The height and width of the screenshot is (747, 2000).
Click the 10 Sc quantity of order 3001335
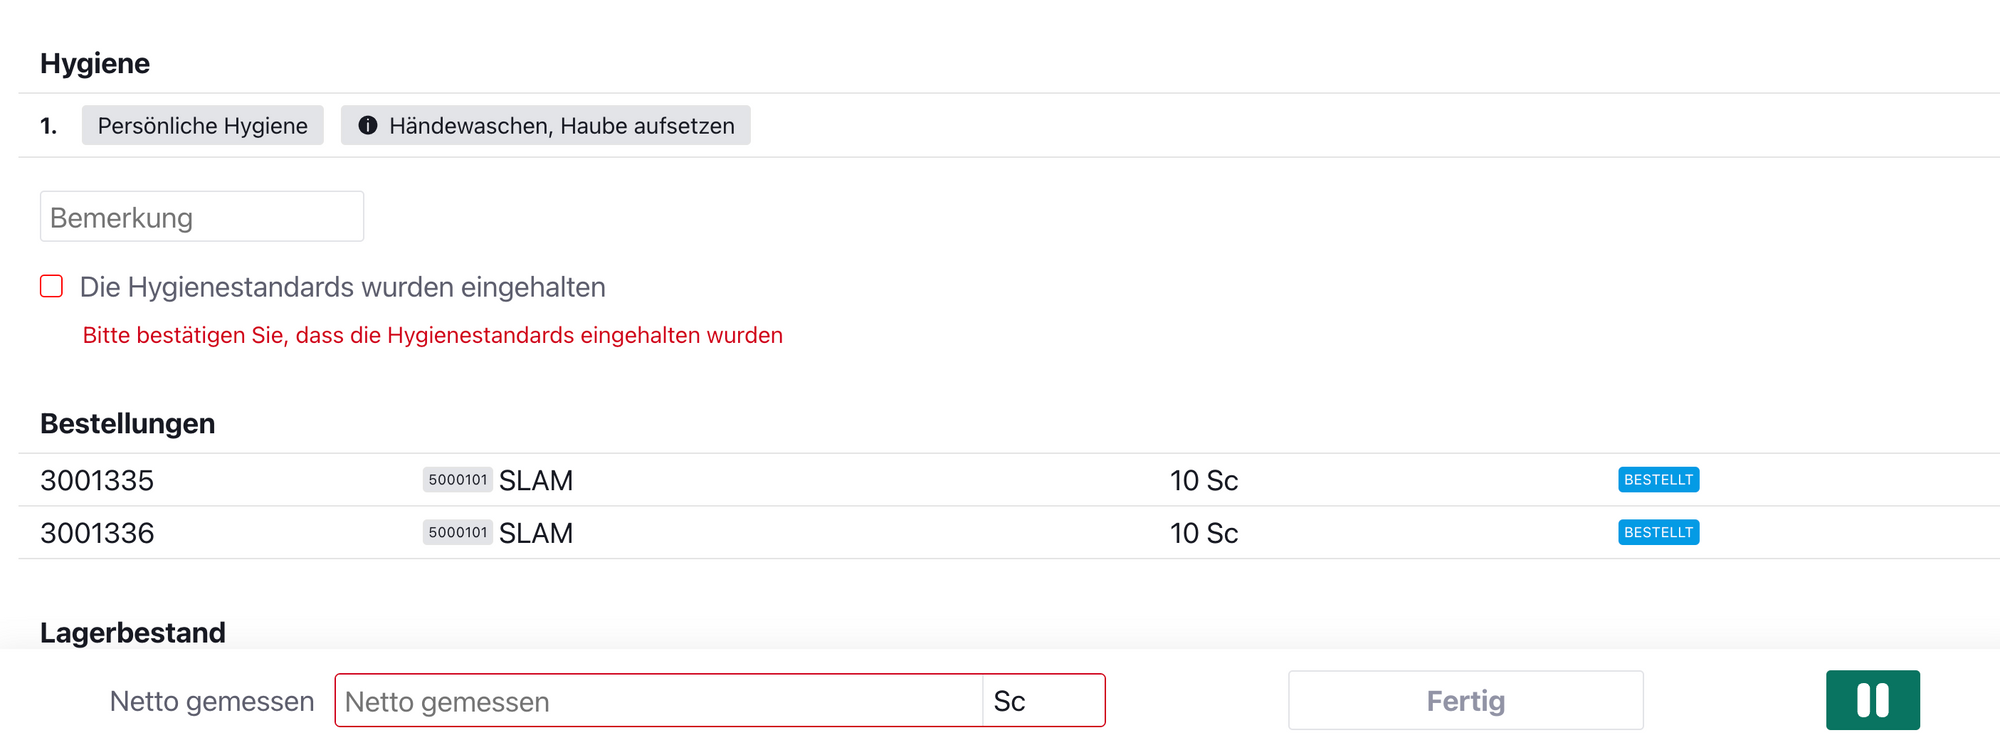[1204, 481]
